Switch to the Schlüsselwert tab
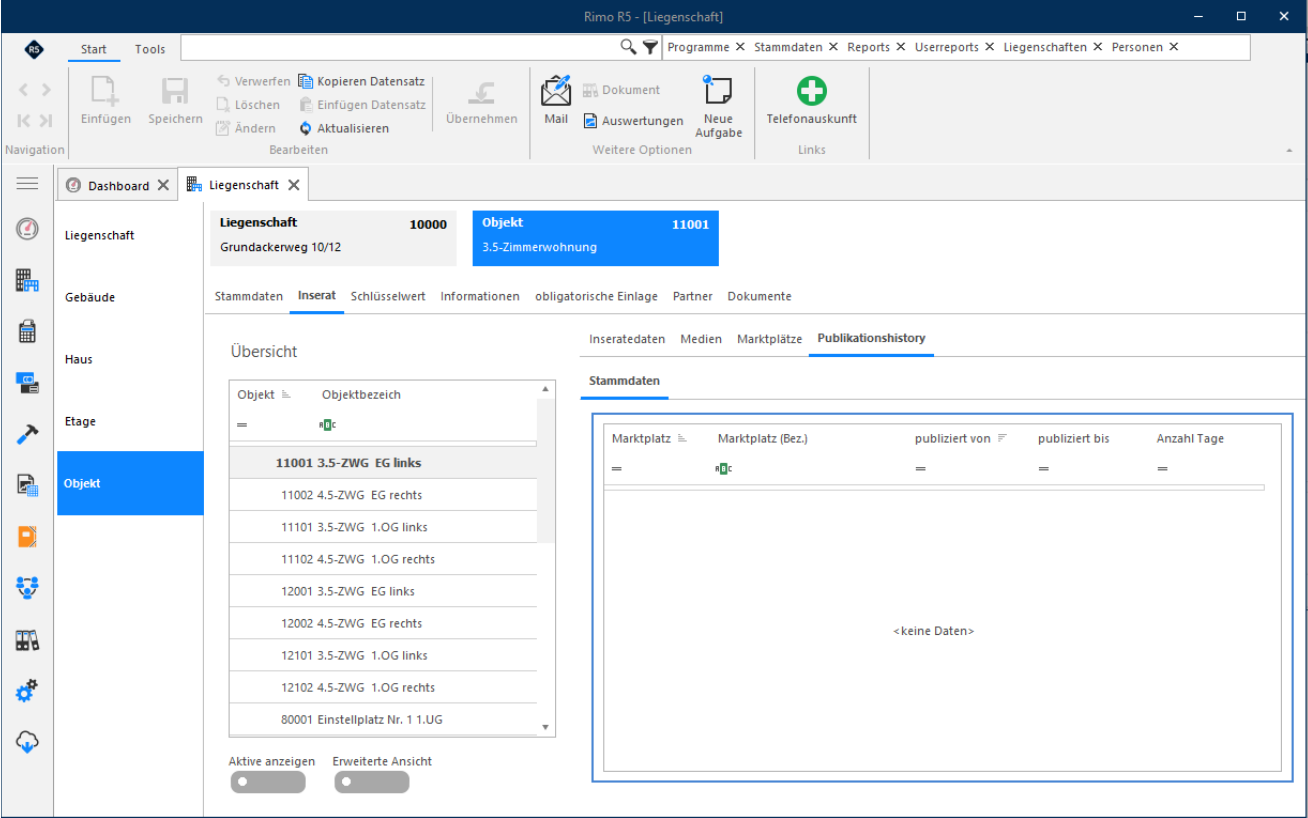Viewport: 1308px width, 818px height. (388, 296)
